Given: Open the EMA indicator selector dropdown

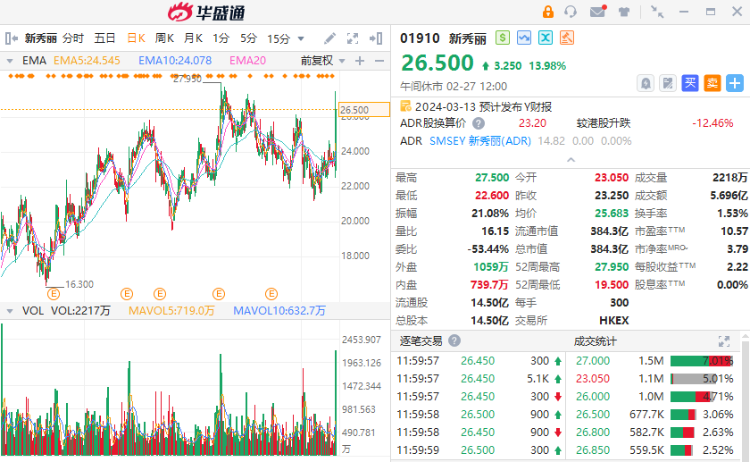Looking at the screenshot, I should tap(10, 61).
